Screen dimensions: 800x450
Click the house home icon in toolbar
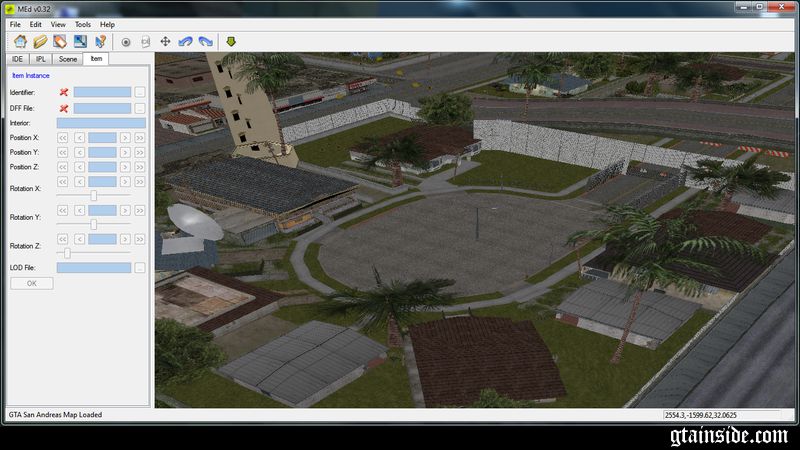[20, 41]
